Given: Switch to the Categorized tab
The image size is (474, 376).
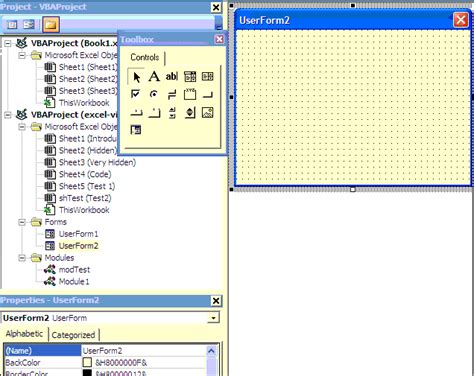Looking at the screenshot, I should 73,335.
